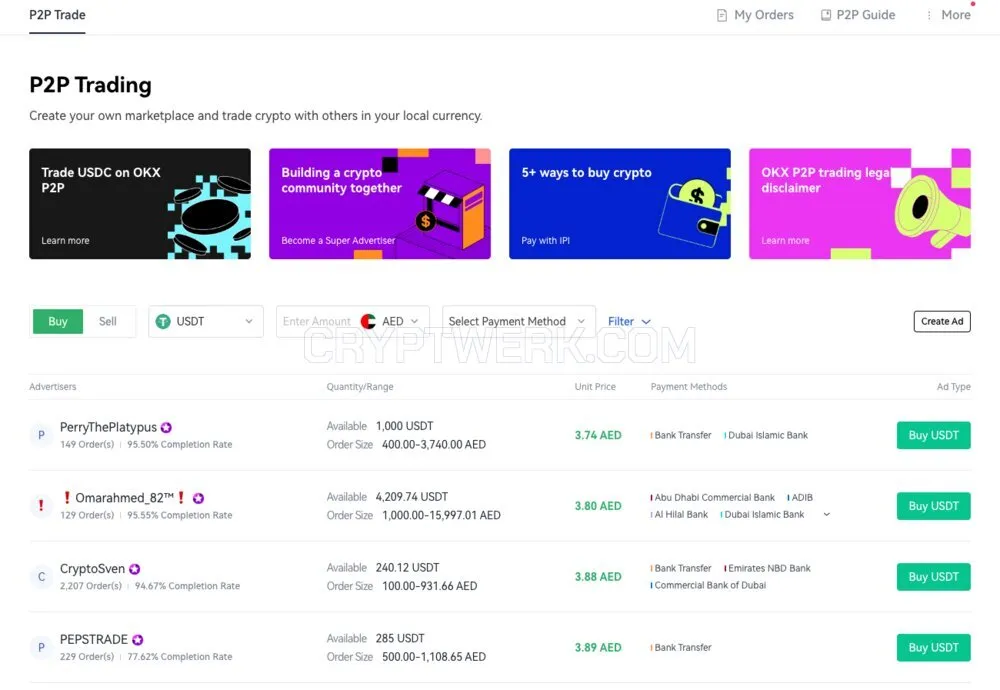Click CryptoSven avatar icon
Viewport: 1000px width, 690px height.
click(x=41, y=576)
